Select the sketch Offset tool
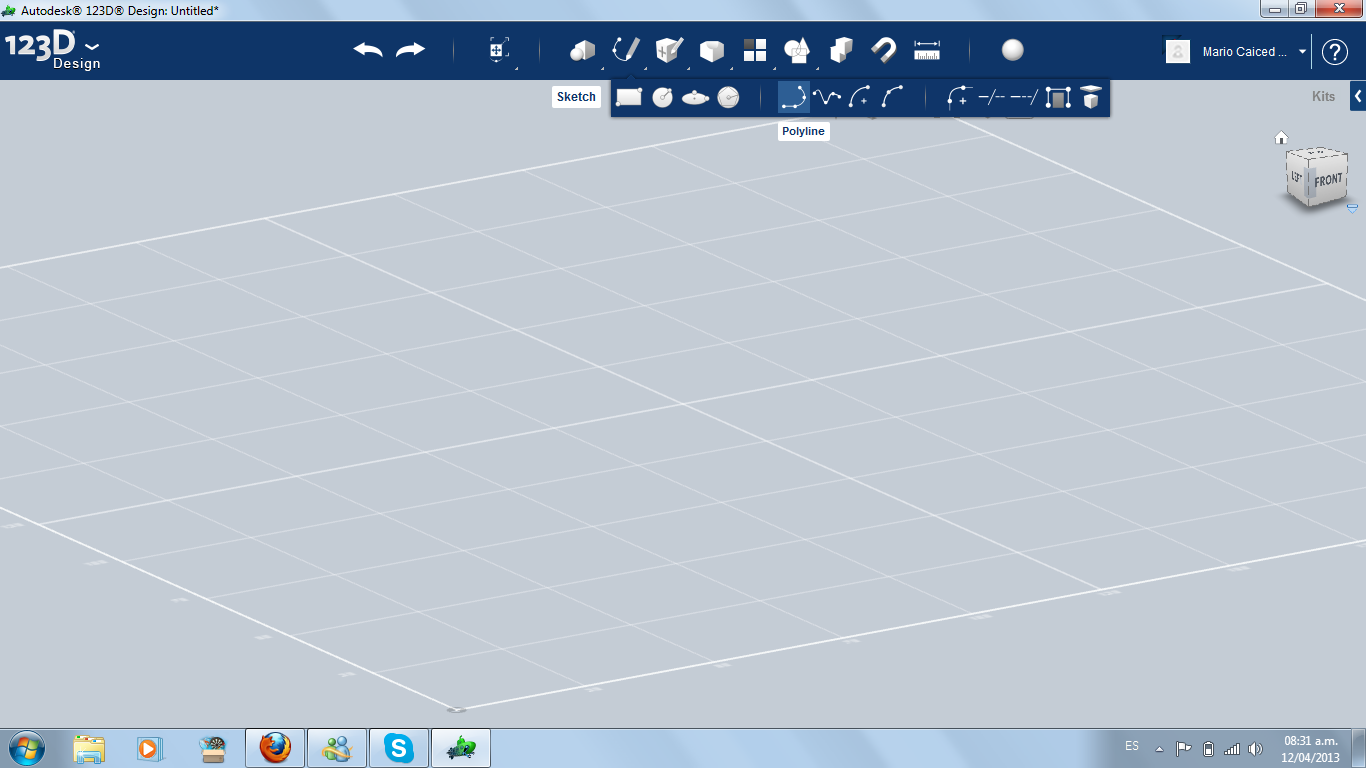The width and height of the screenshot is (1366, 768). (1058, 97)
